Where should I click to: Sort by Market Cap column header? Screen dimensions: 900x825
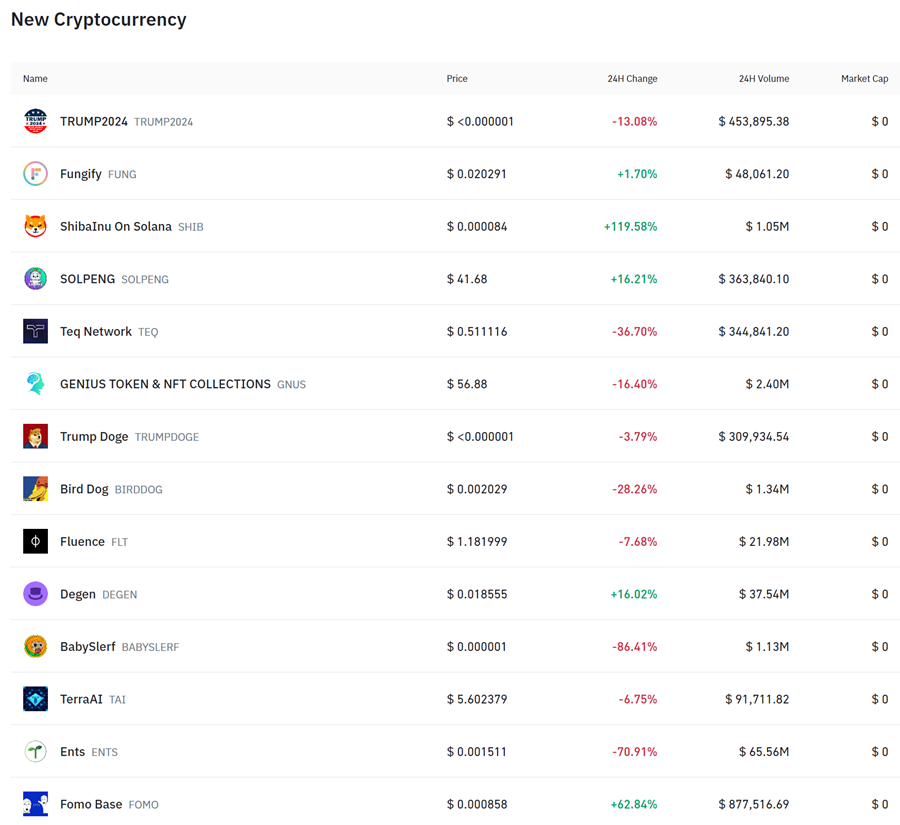(864, 79)
